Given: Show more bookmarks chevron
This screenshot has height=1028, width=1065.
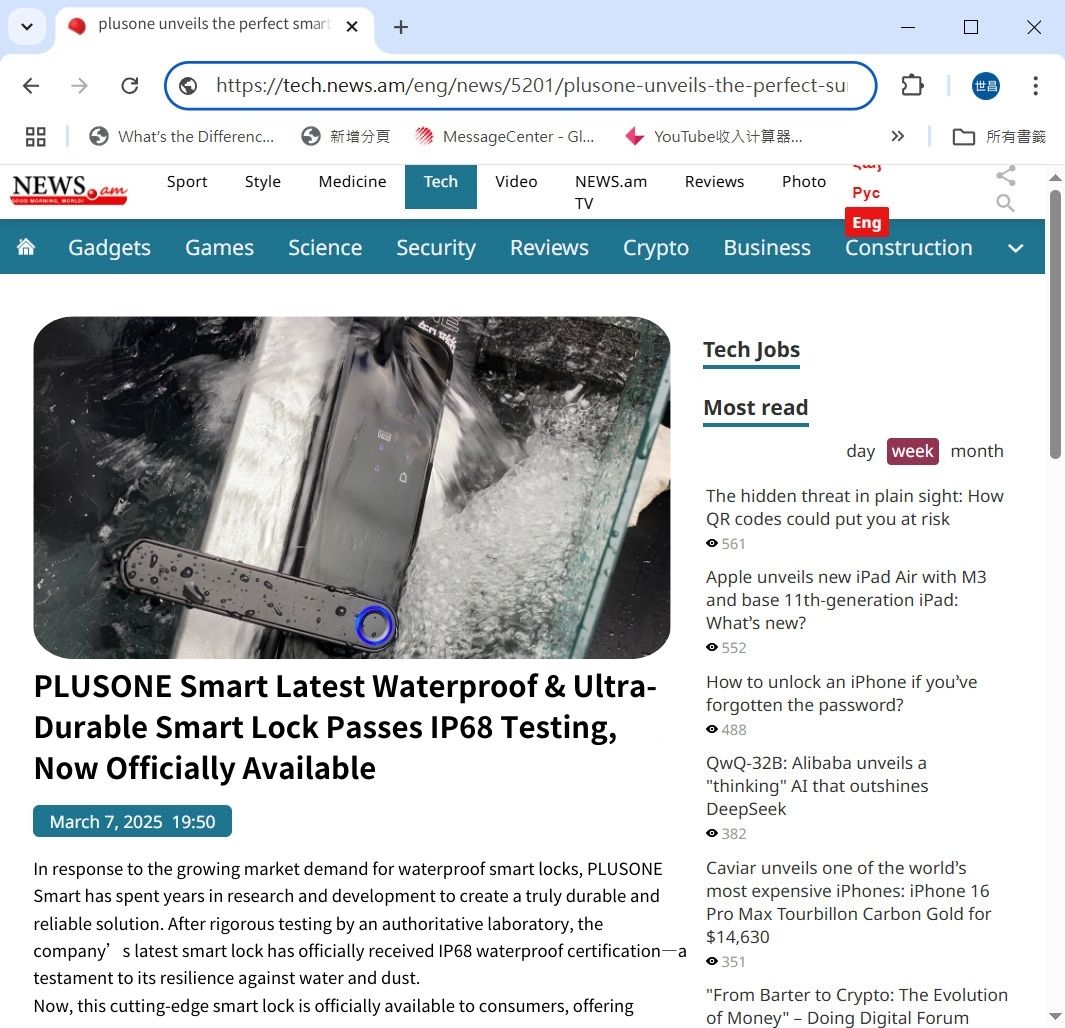Looking at the screenshot, I should (897, 136).
